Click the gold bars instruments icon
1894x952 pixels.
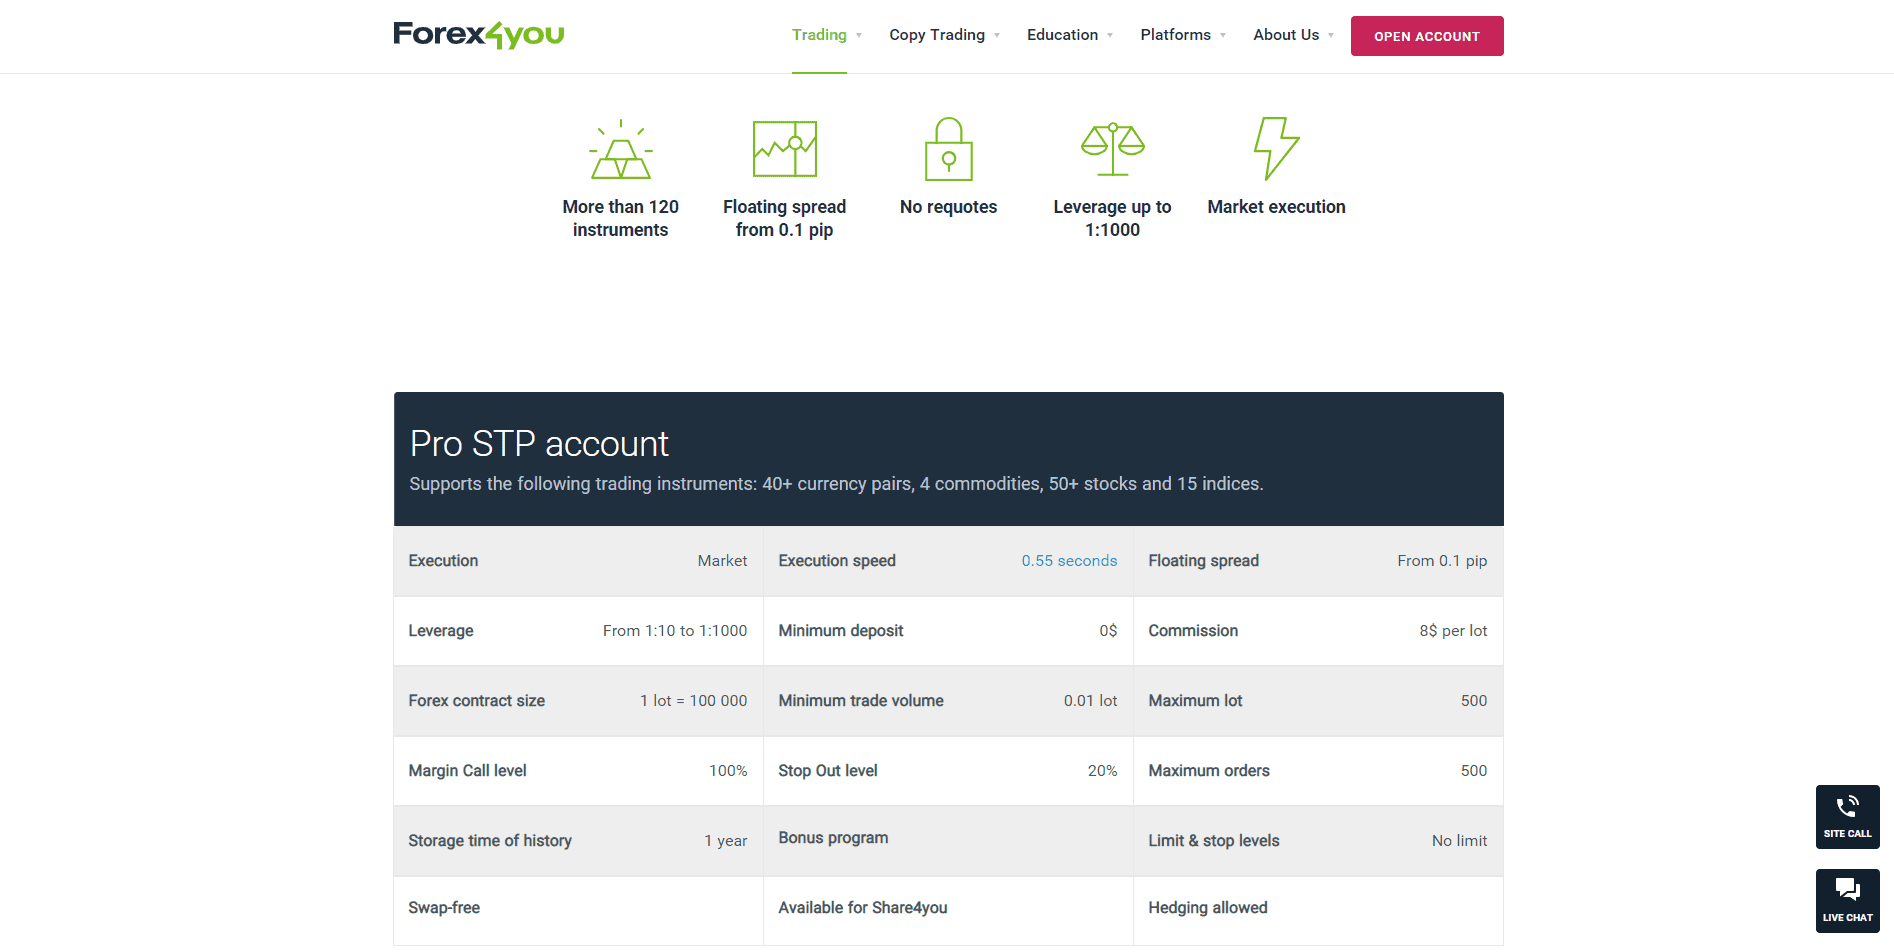point(620,150)
